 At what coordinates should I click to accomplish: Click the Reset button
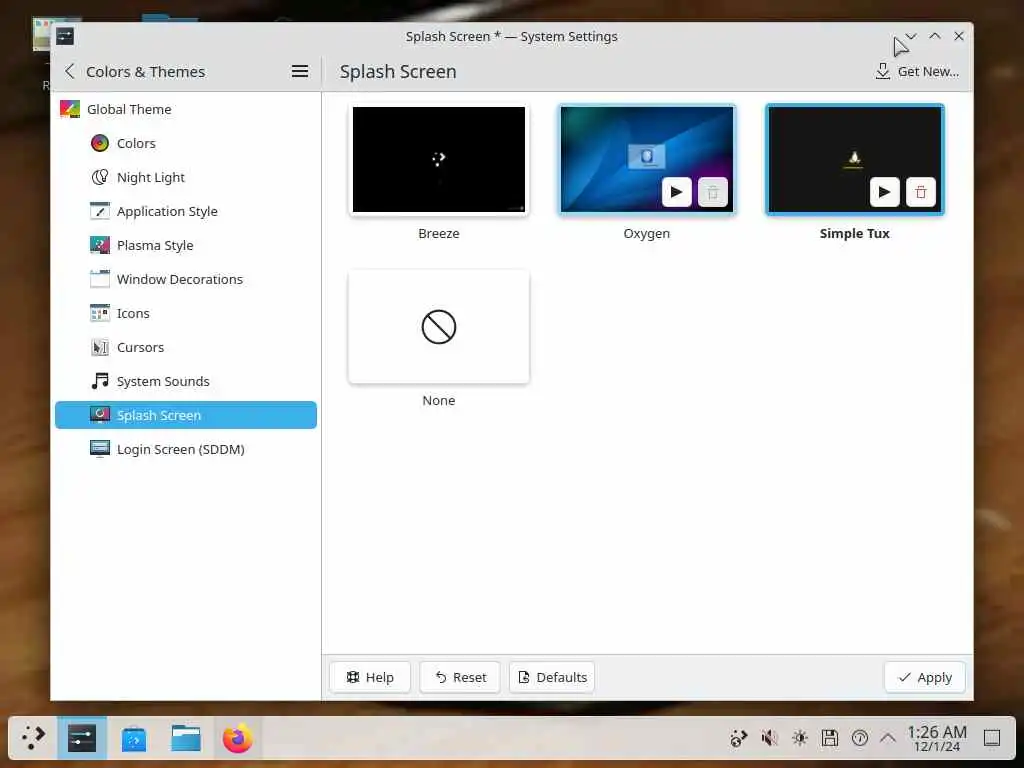point(460,677)
